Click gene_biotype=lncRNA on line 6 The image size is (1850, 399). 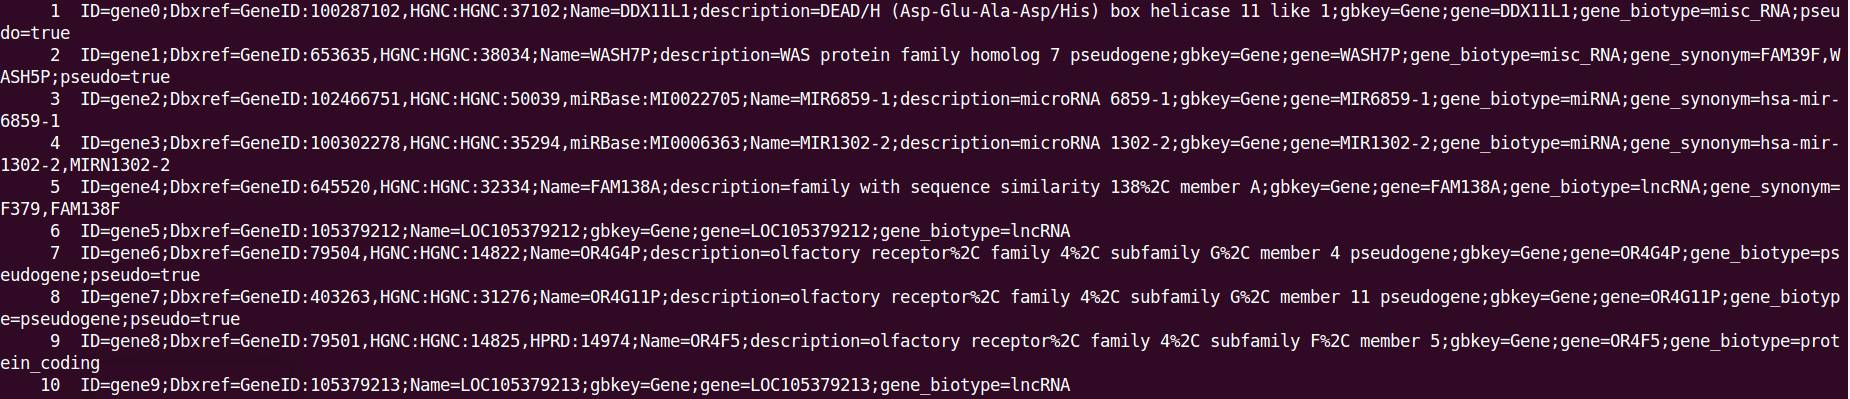975,231
